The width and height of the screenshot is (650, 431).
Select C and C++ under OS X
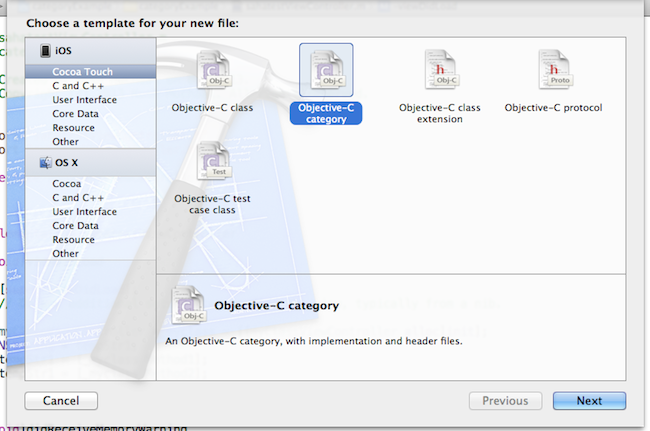(x=90, y=198)
